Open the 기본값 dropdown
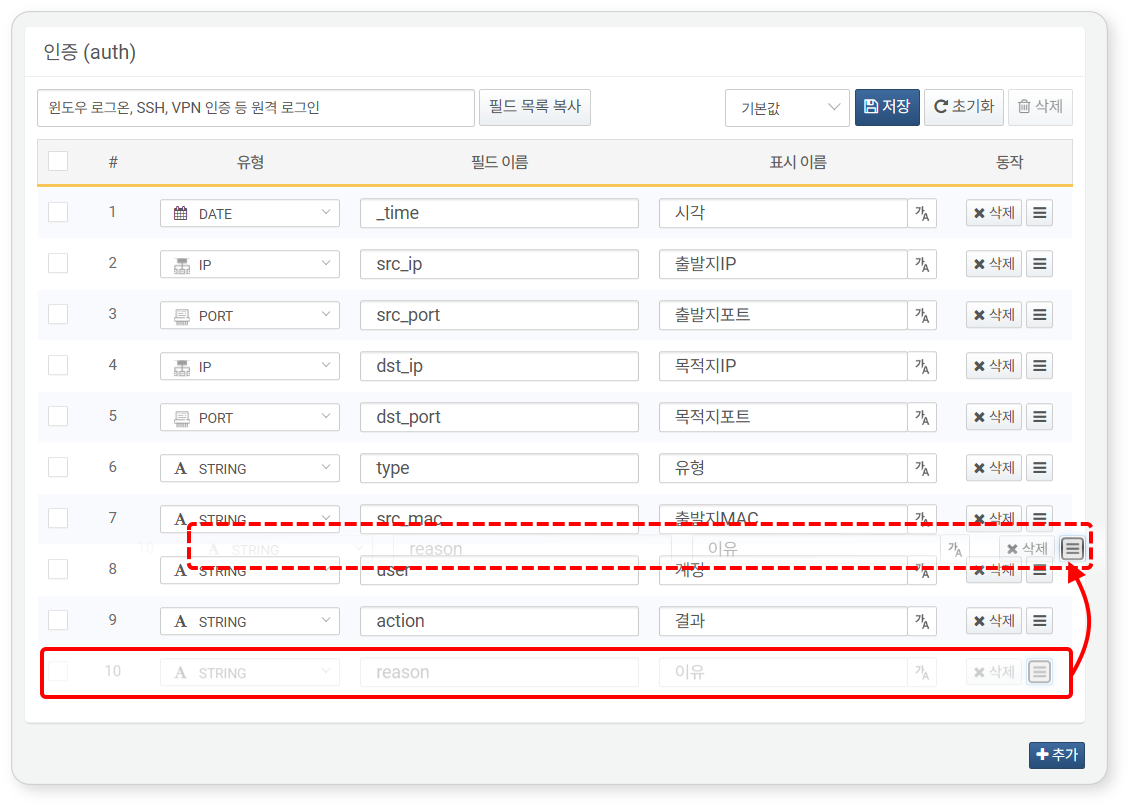Screen dimensions: 1130x807 [787, 108]
